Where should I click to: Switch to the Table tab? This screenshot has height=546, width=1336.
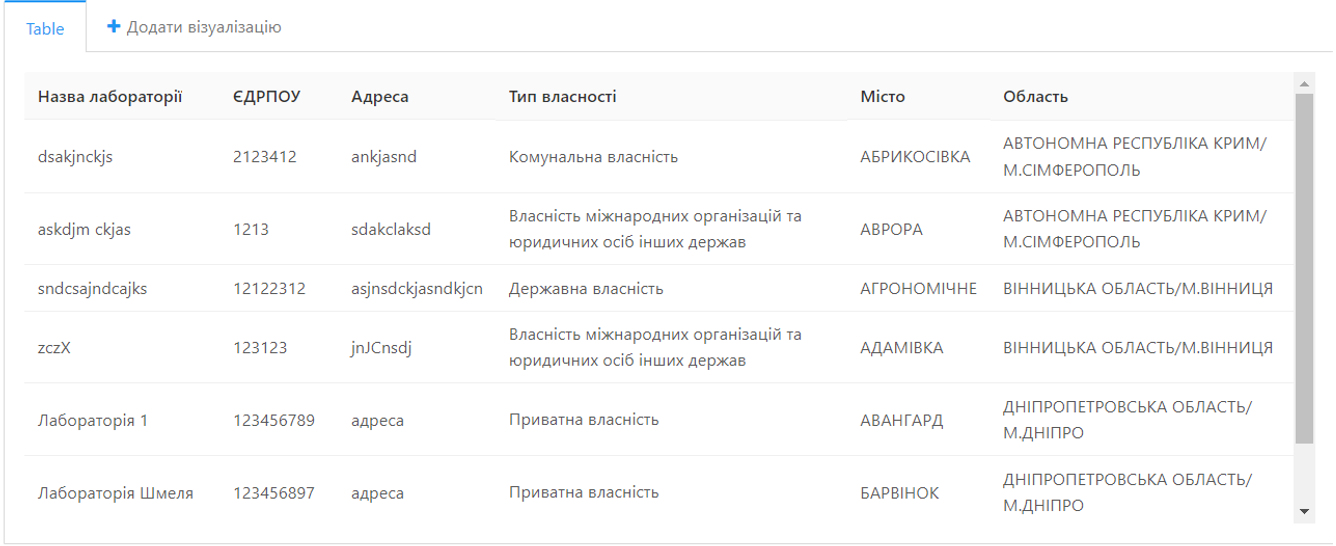[45, 28]
